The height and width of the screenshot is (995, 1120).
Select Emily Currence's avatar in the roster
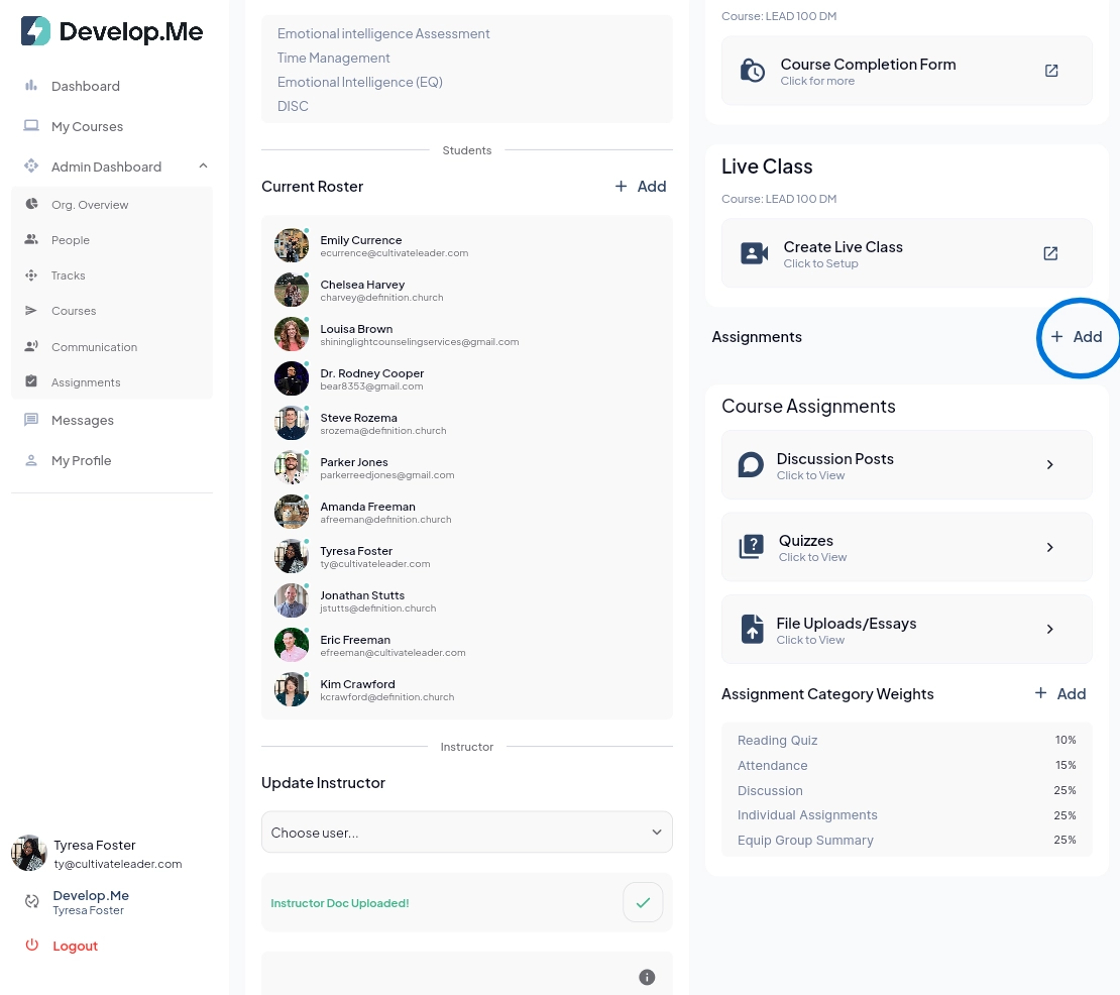pos(291,246)
